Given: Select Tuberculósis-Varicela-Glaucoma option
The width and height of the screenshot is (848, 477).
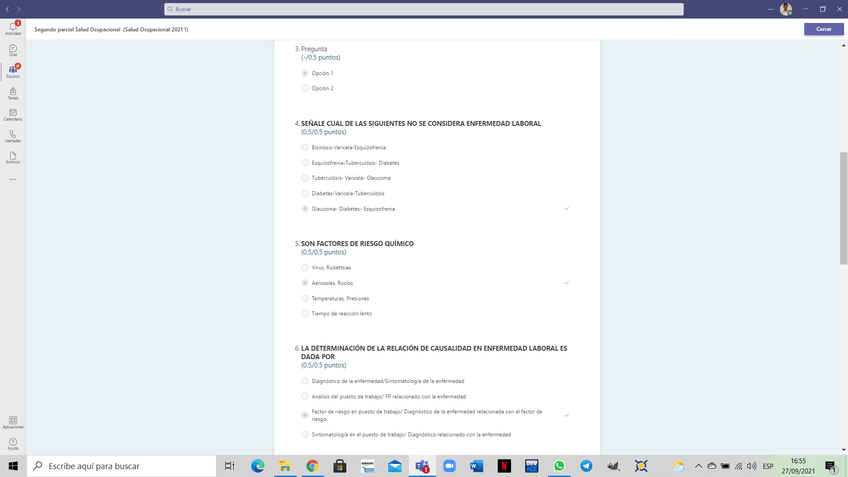Looking at the screenshot, I should (x=305, y=178).
